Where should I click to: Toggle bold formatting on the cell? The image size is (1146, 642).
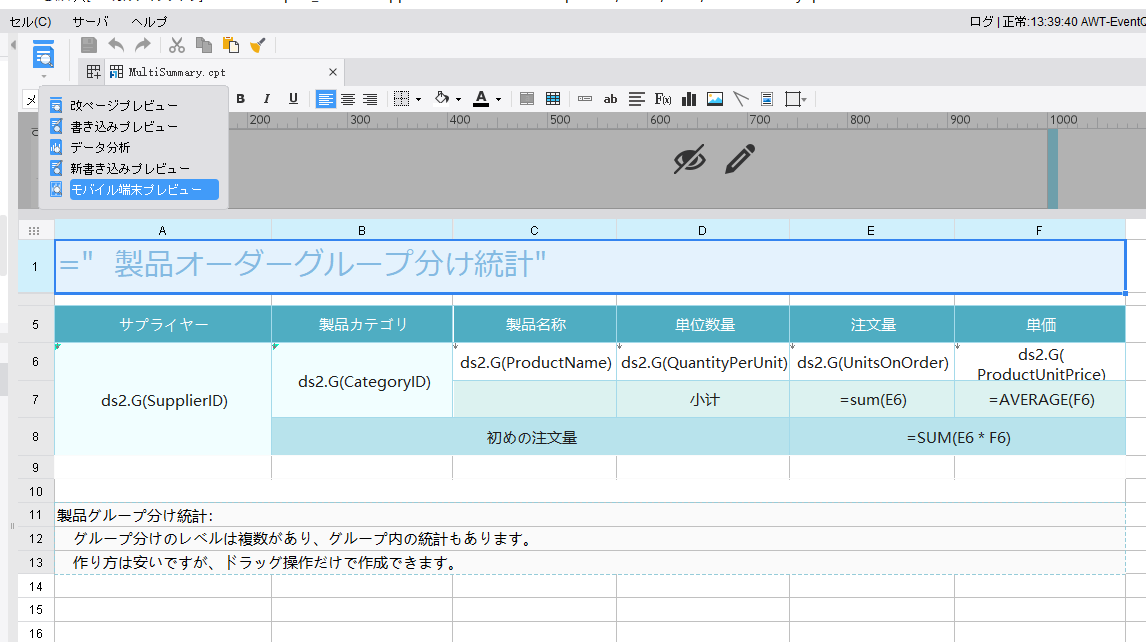click(240, 98)
